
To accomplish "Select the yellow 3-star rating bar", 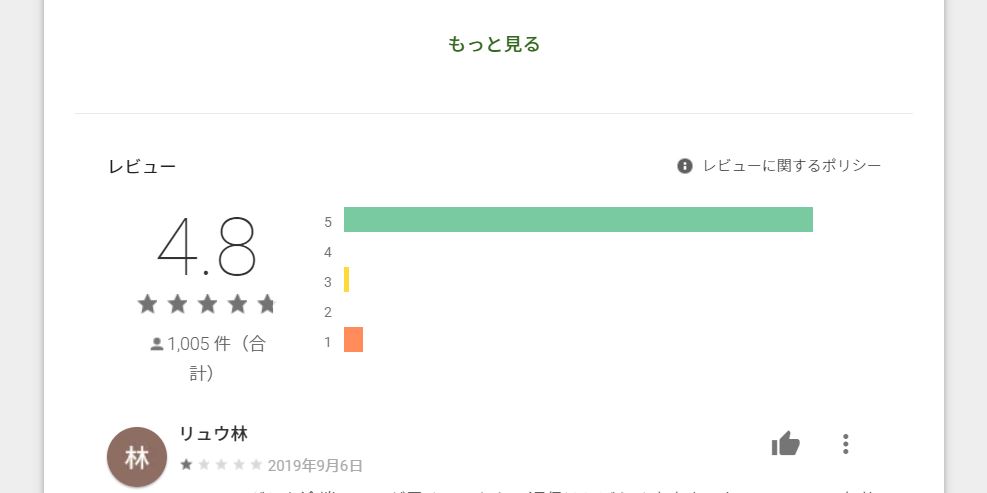I will [346, 280].
